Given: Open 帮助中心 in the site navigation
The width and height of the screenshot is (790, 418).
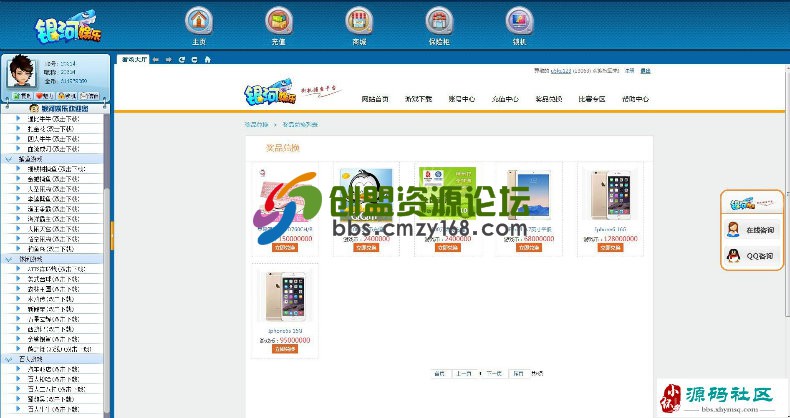Looking at the screenshot, I should pos(635,99).
